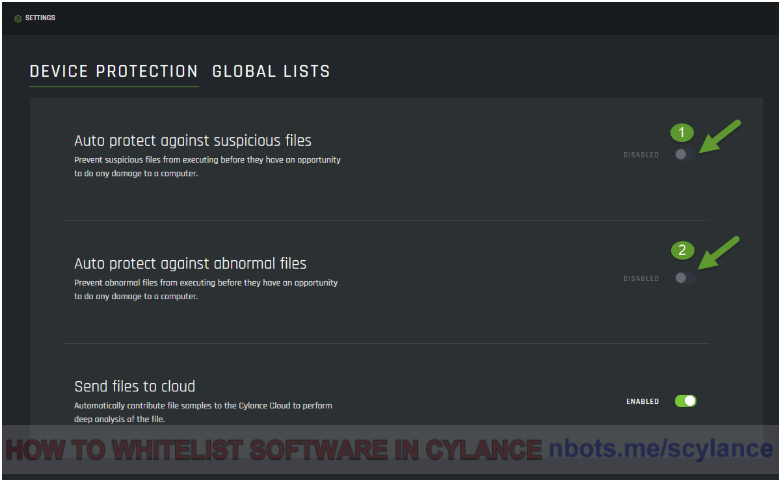The width and height of the screenshot is (781, 480).
Task: Turn off Send files to cloud toggle
Action: pos(685,401)
